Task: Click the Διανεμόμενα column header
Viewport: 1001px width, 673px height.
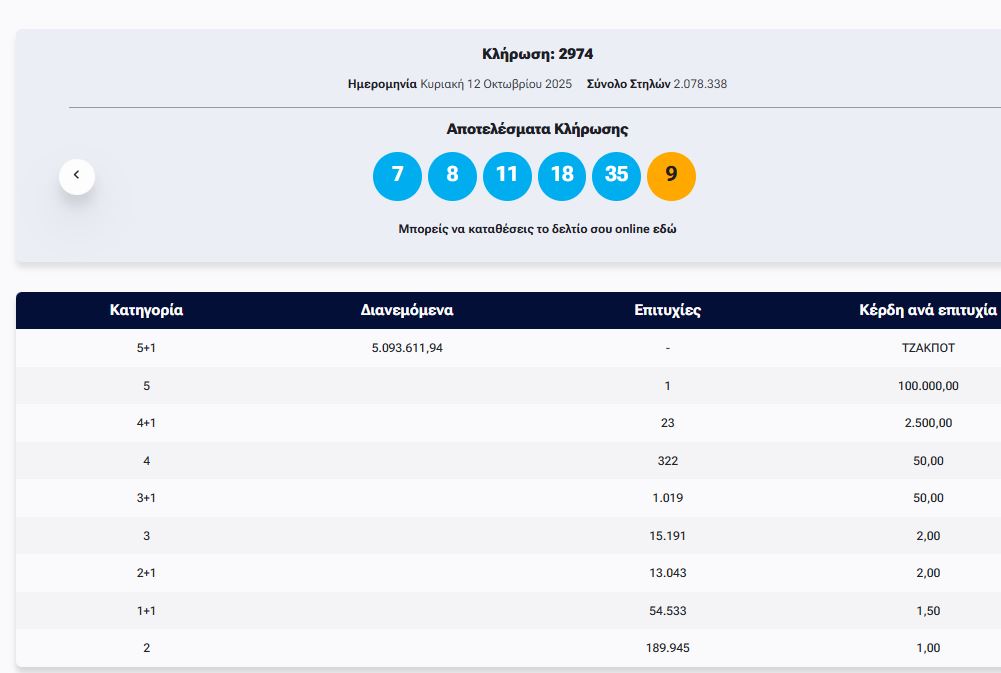Action: point(407,310)
